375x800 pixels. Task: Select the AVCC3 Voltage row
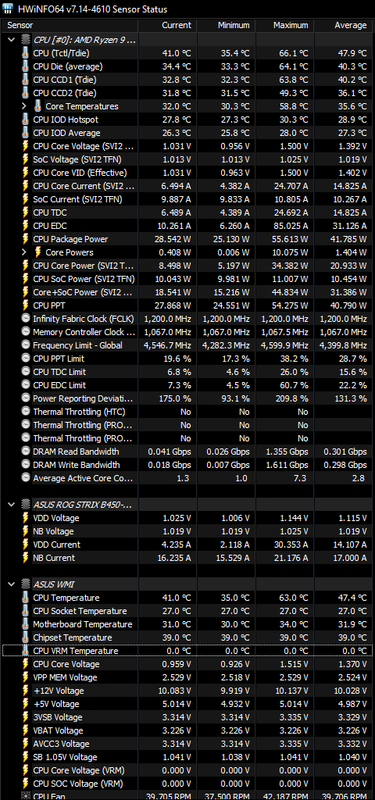[x=187, y=743]
